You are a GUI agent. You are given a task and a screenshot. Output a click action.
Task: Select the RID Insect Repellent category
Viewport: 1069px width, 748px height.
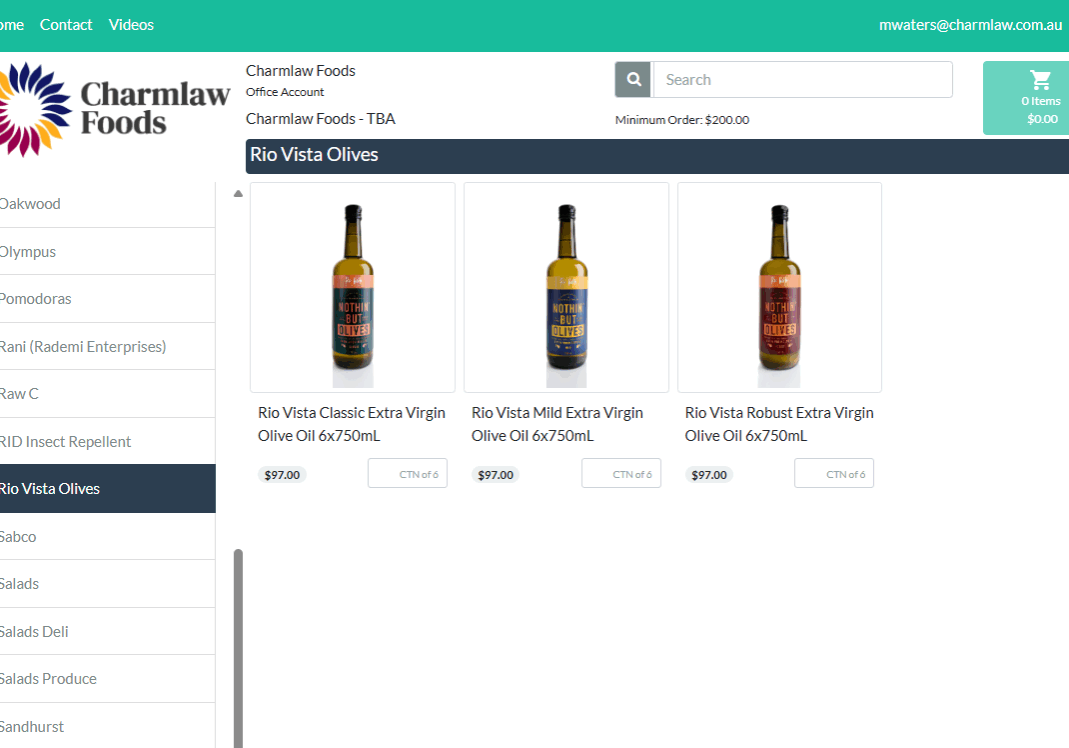tap(107, 441)
